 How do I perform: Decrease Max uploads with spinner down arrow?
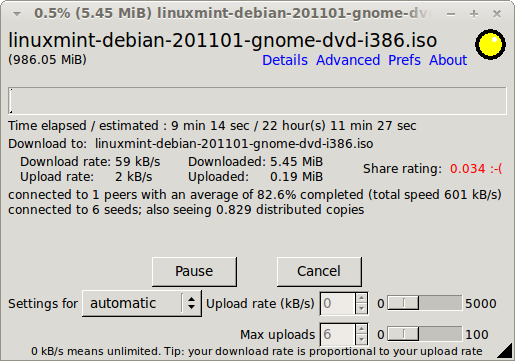tap(361, 339)
